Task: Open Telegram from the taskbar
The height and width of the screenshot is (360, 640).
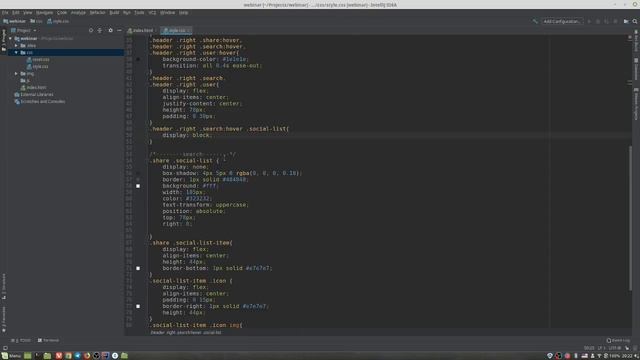Action: pos(78,356)
